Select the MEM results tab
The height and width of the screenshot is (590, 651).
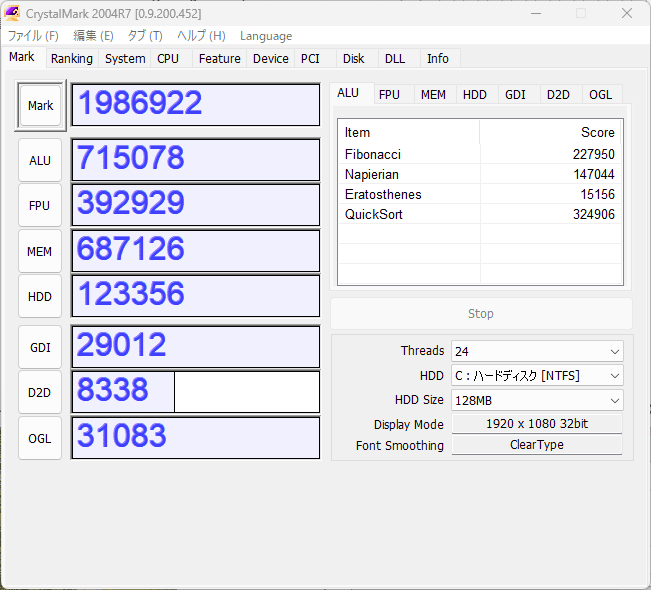pyautogui.click(x=433, y=95)
